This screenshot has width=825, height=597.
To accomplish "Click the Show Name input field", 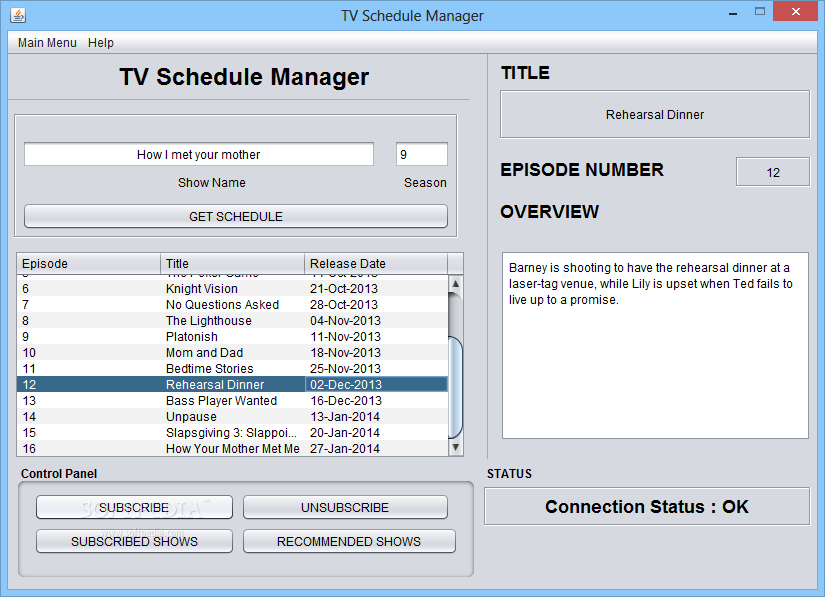I will [199, 155].
